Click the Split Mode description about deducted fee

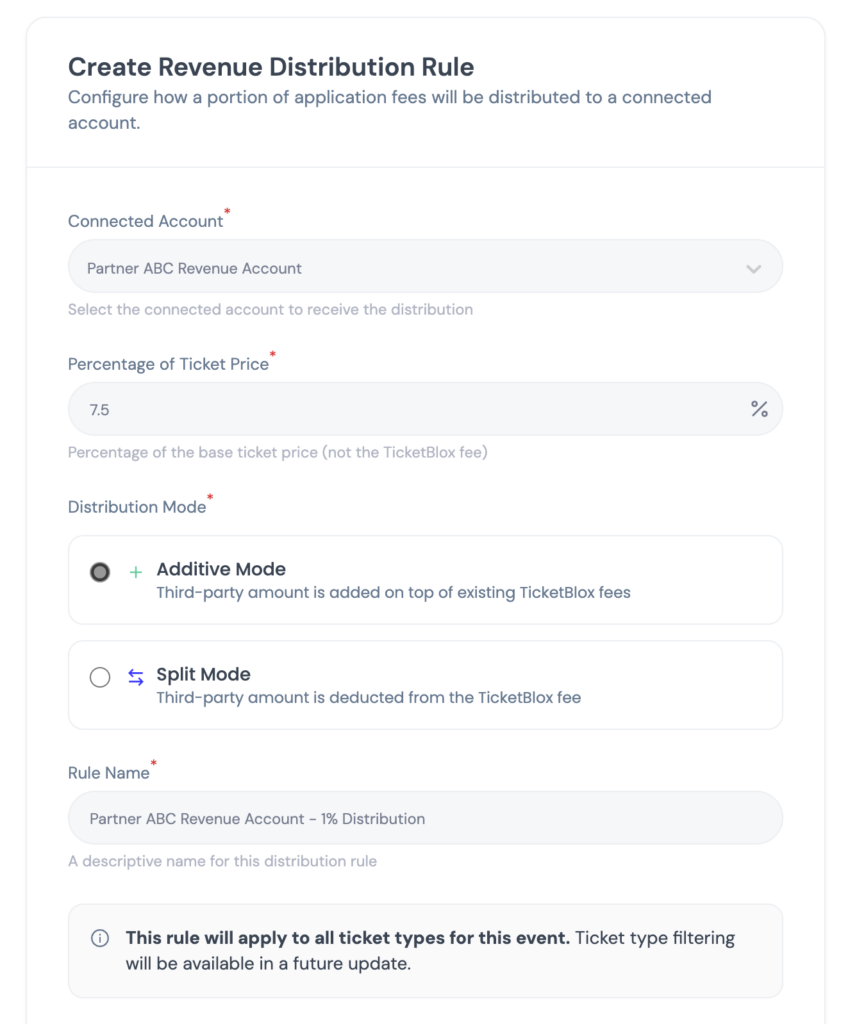tap(368, 697)
